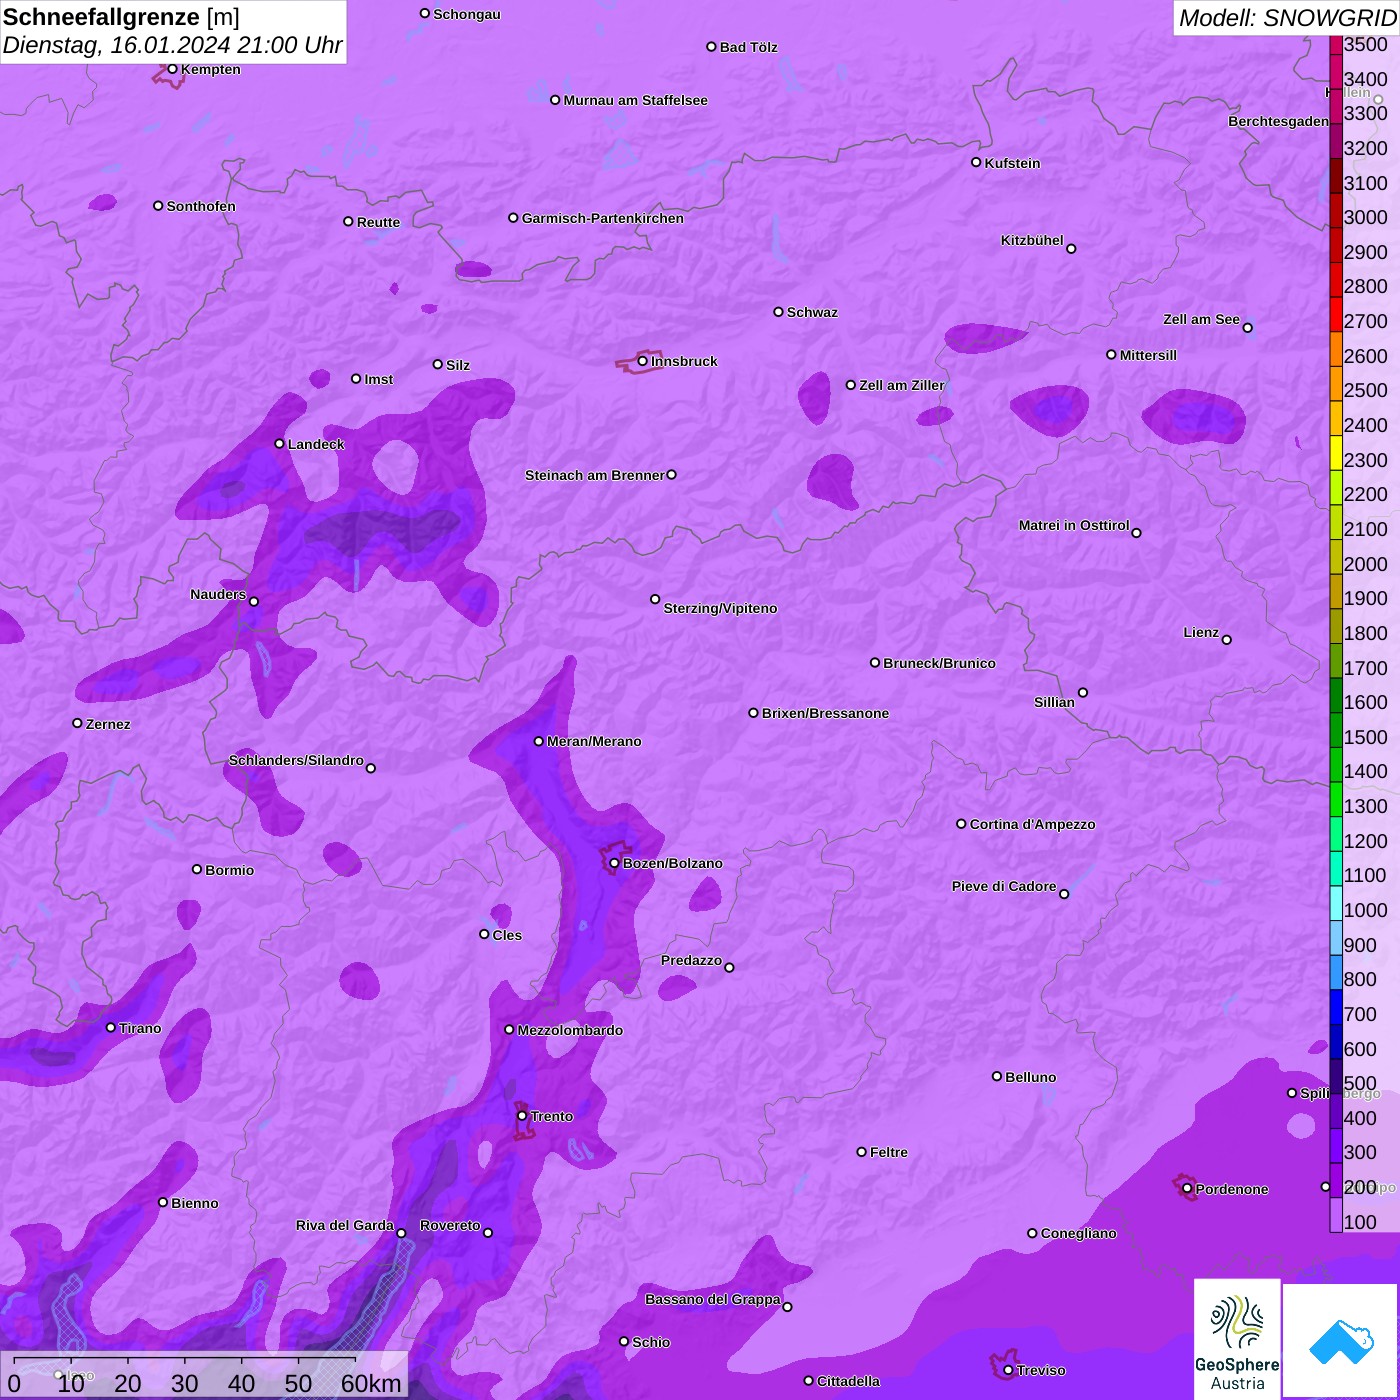Click the Landeck city label
The width and height of the screenshot is (1400, 1400).
pyautogui.click(x=316, y=444)
